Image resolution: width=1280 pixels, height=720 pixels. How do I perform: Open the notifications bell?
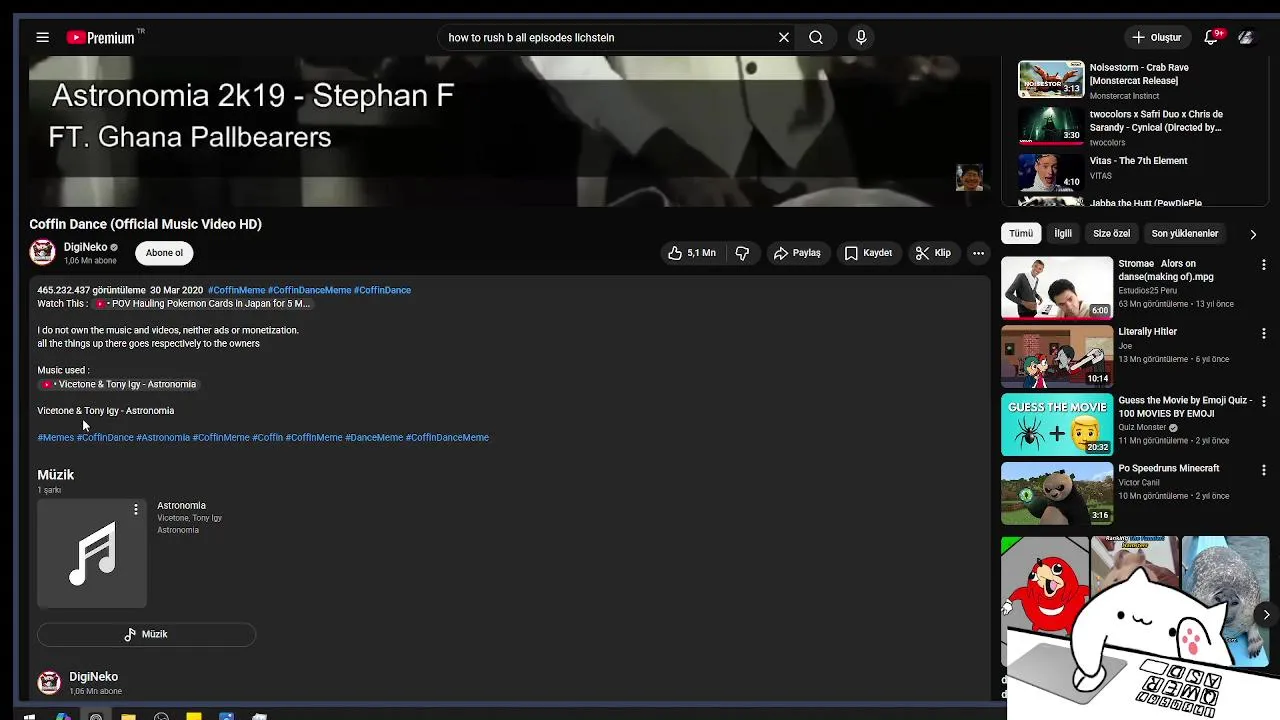point(1211,37)
